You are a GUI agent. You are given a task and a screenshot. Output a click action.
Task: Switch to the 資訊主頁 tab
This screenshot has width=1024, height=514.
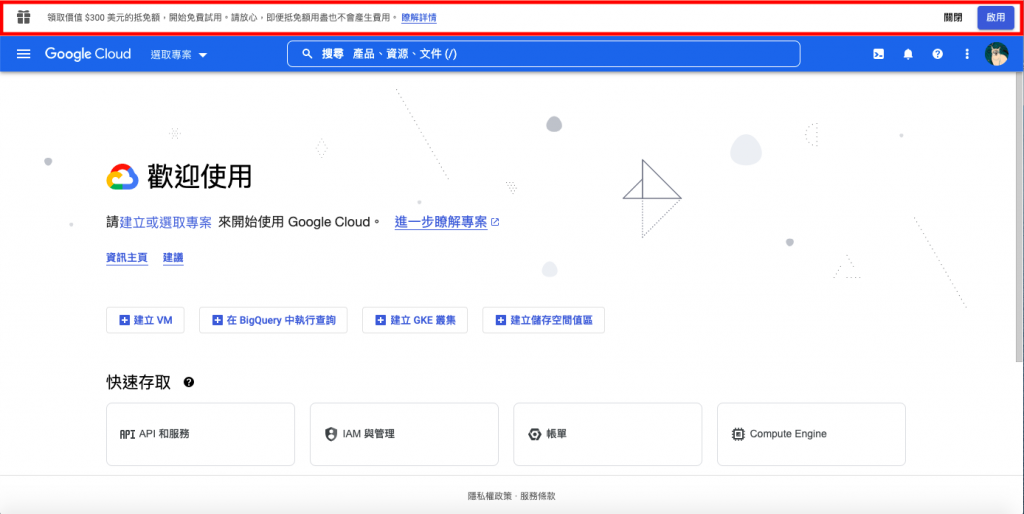(127, 257)
